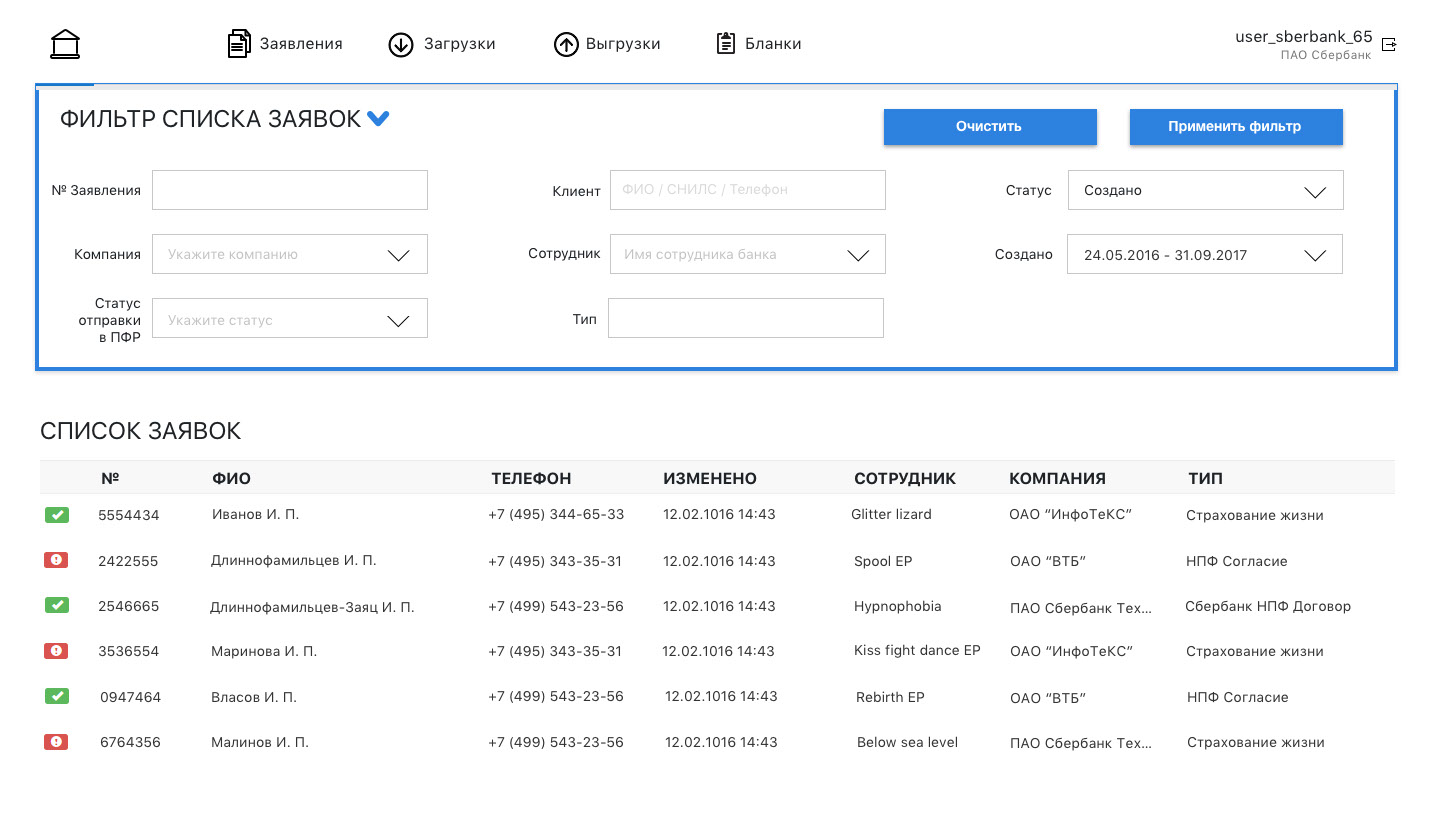
Task: Open the Выгрузки menu item
Action: tap(623, 44)
